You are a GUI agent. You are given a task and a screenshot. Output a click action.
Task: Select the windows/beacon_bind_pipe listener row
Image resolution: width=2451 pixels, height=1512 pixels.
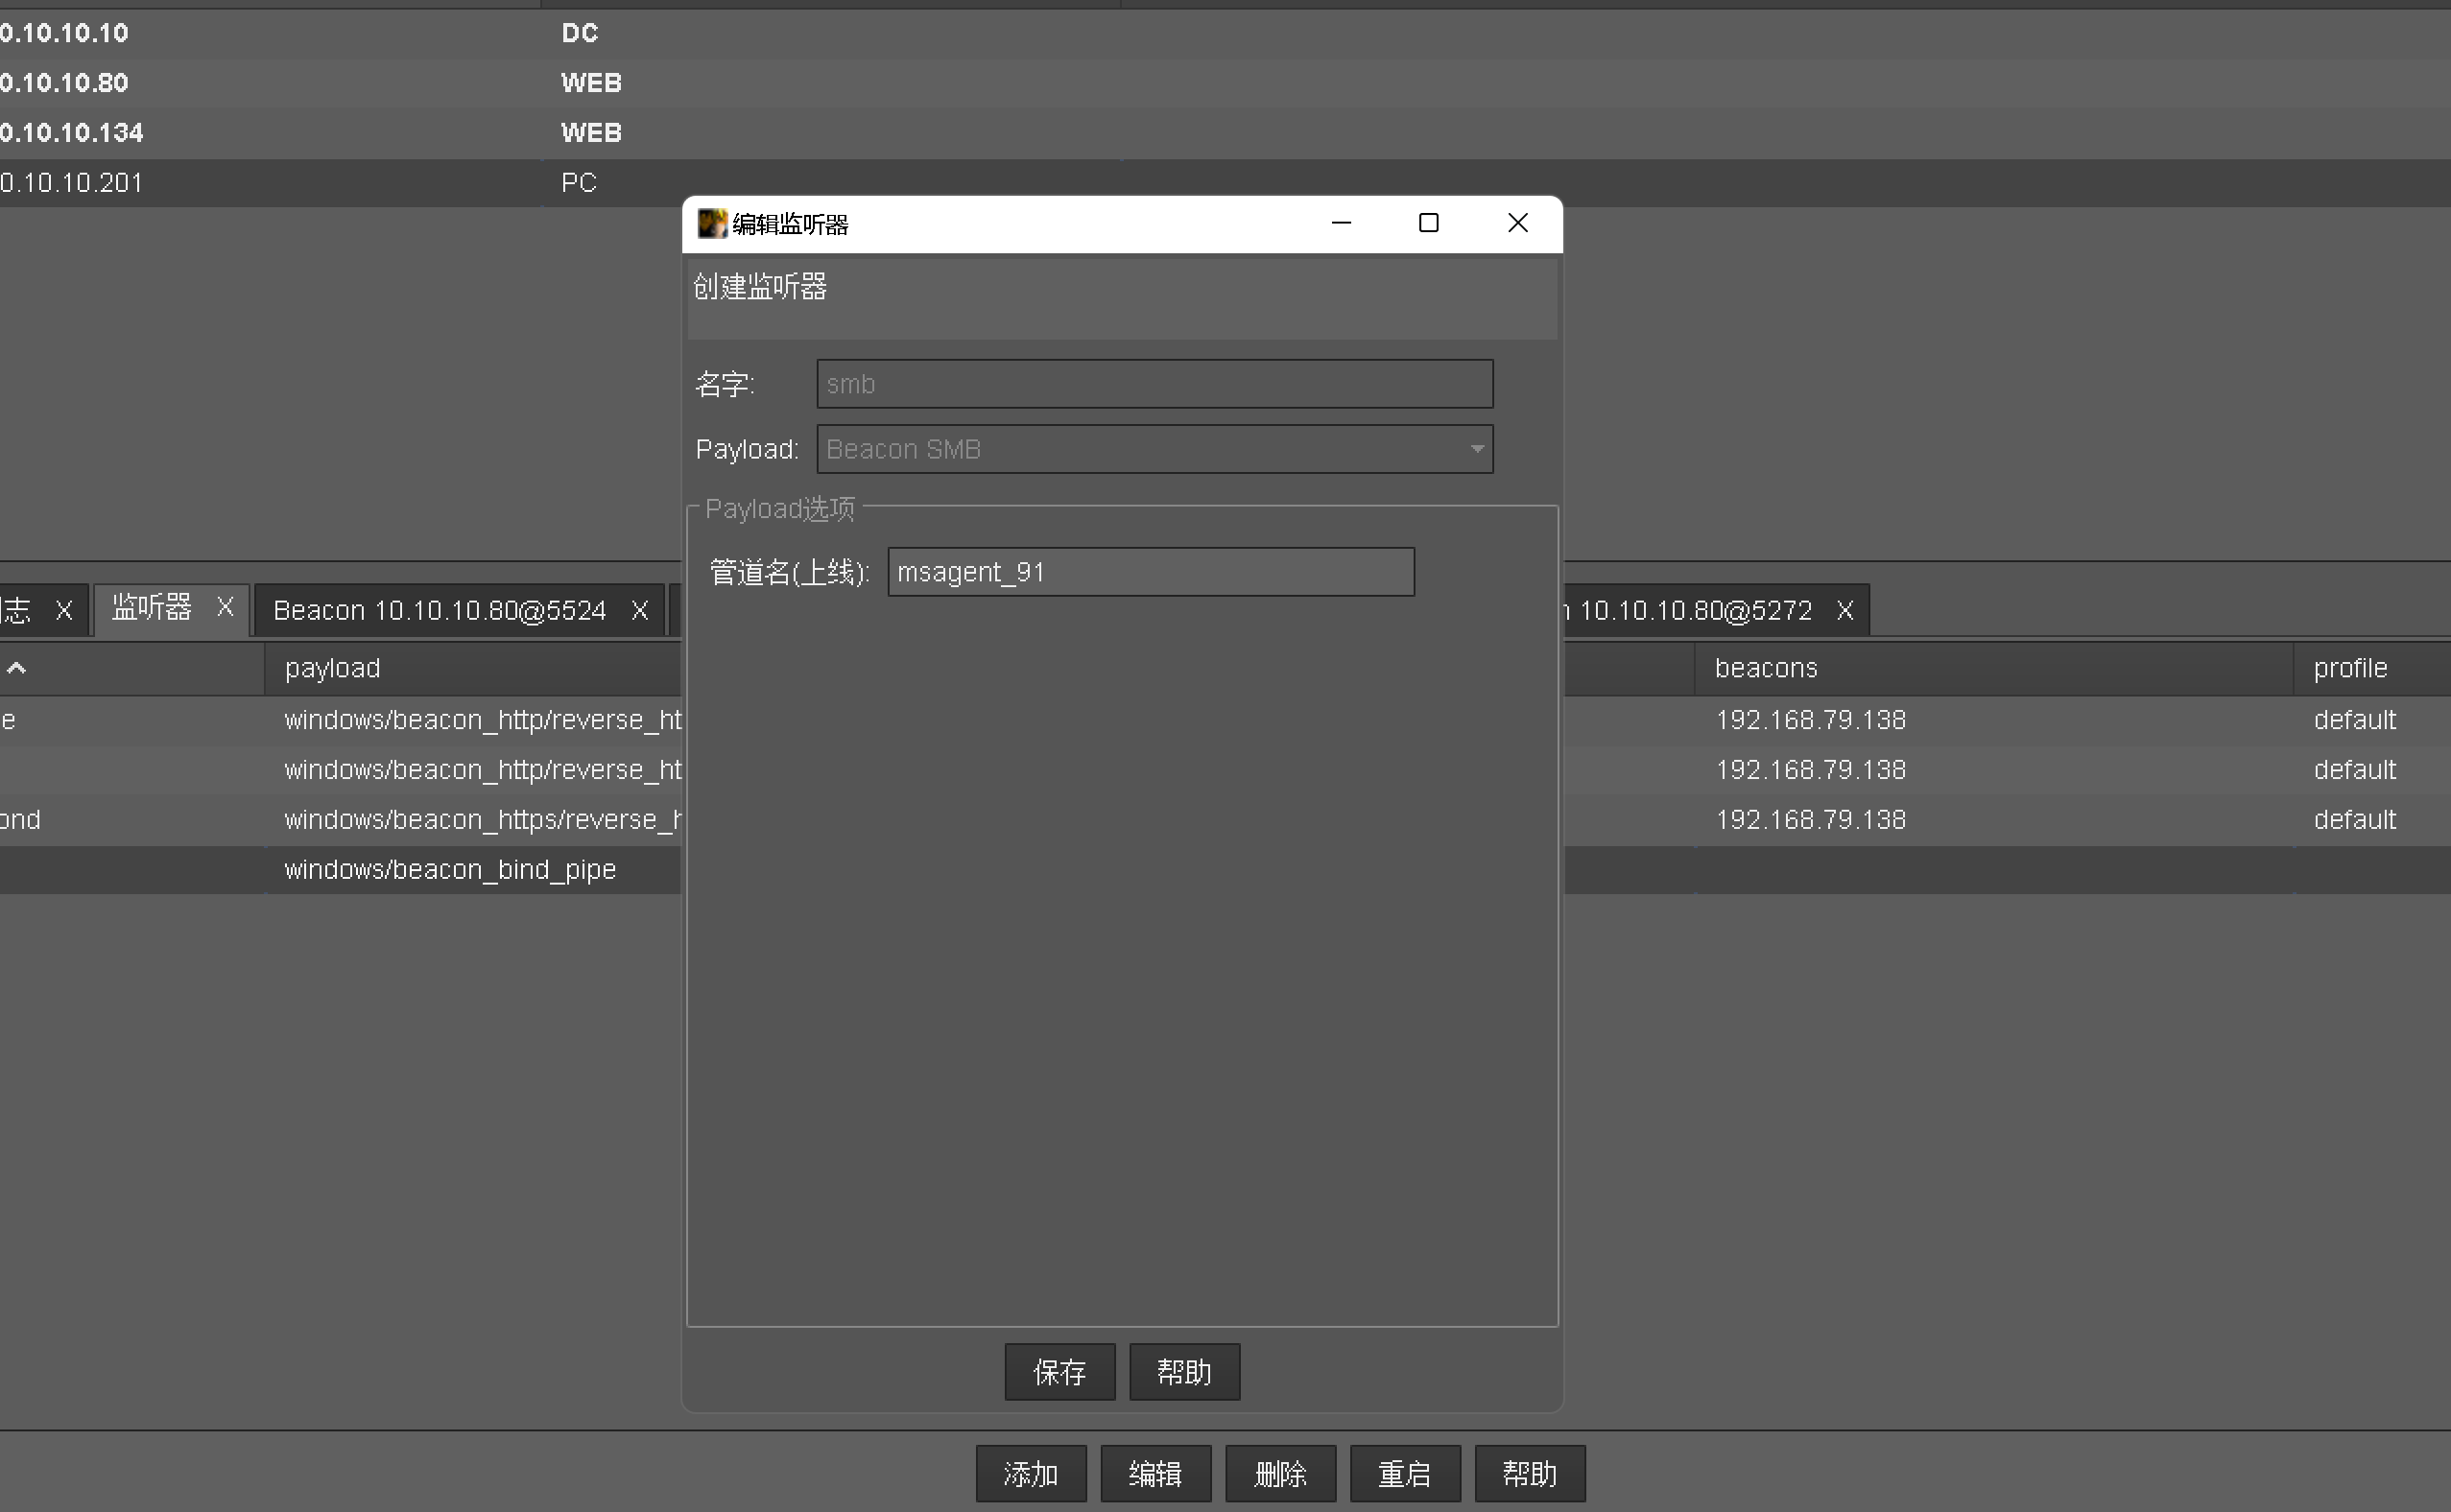[x=450, y=870]
